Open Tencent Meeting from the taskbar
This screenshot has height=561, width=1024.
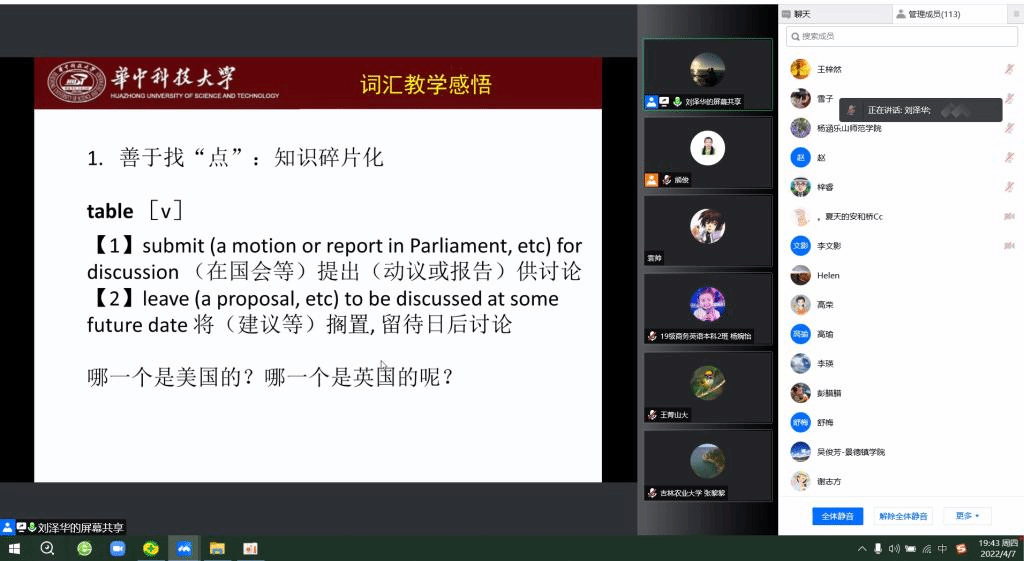tap(183, 549)
